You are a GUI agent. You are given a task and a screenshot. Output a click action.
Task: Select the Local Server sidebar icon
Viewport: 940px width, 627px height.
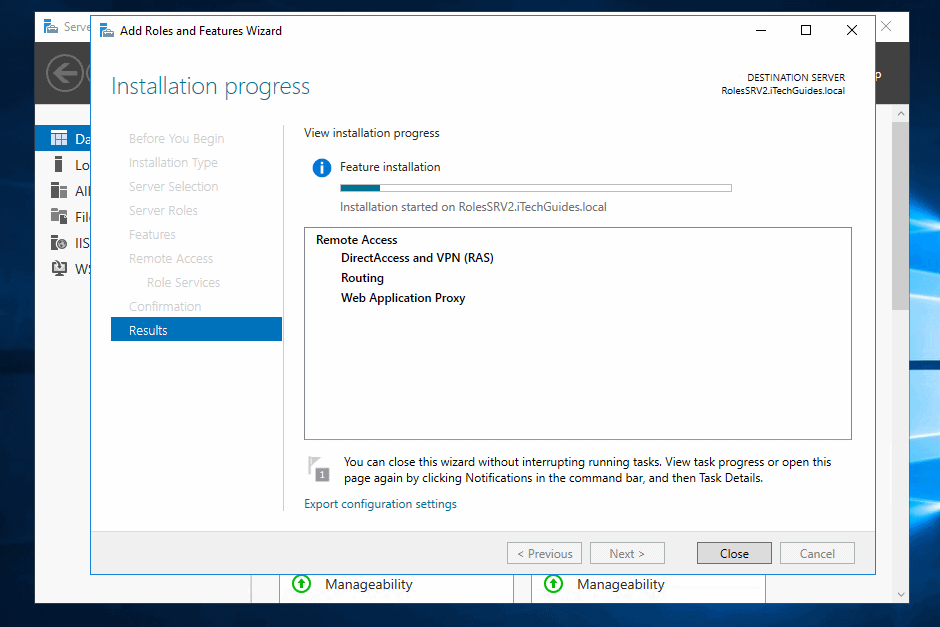tap(59, 165)
